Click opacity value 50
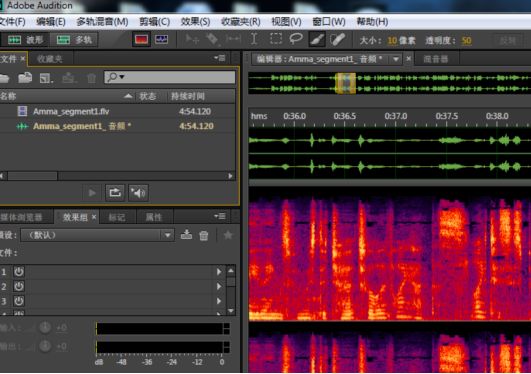The image size is (531, 374). (x=466, y=41)
